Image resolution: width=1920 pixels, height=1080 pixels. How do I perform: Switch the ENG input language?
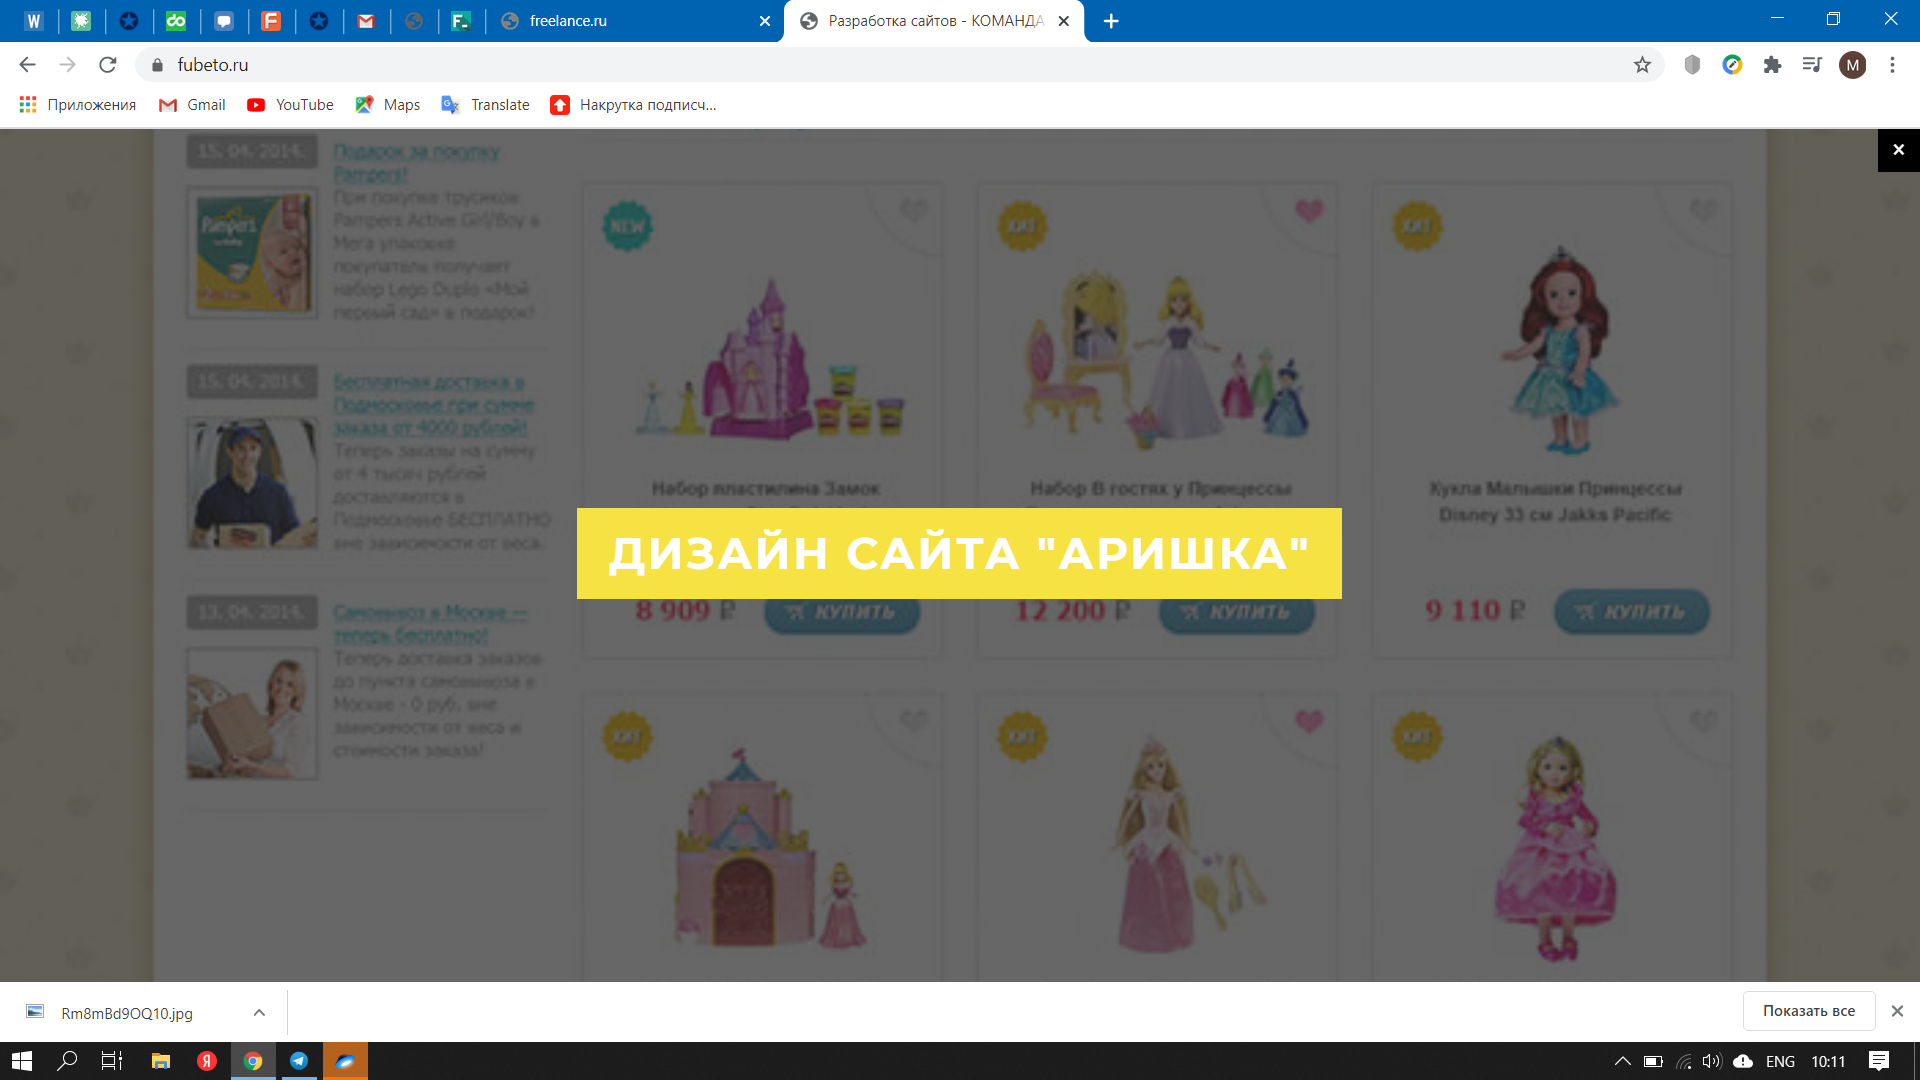point(1780,1061)
